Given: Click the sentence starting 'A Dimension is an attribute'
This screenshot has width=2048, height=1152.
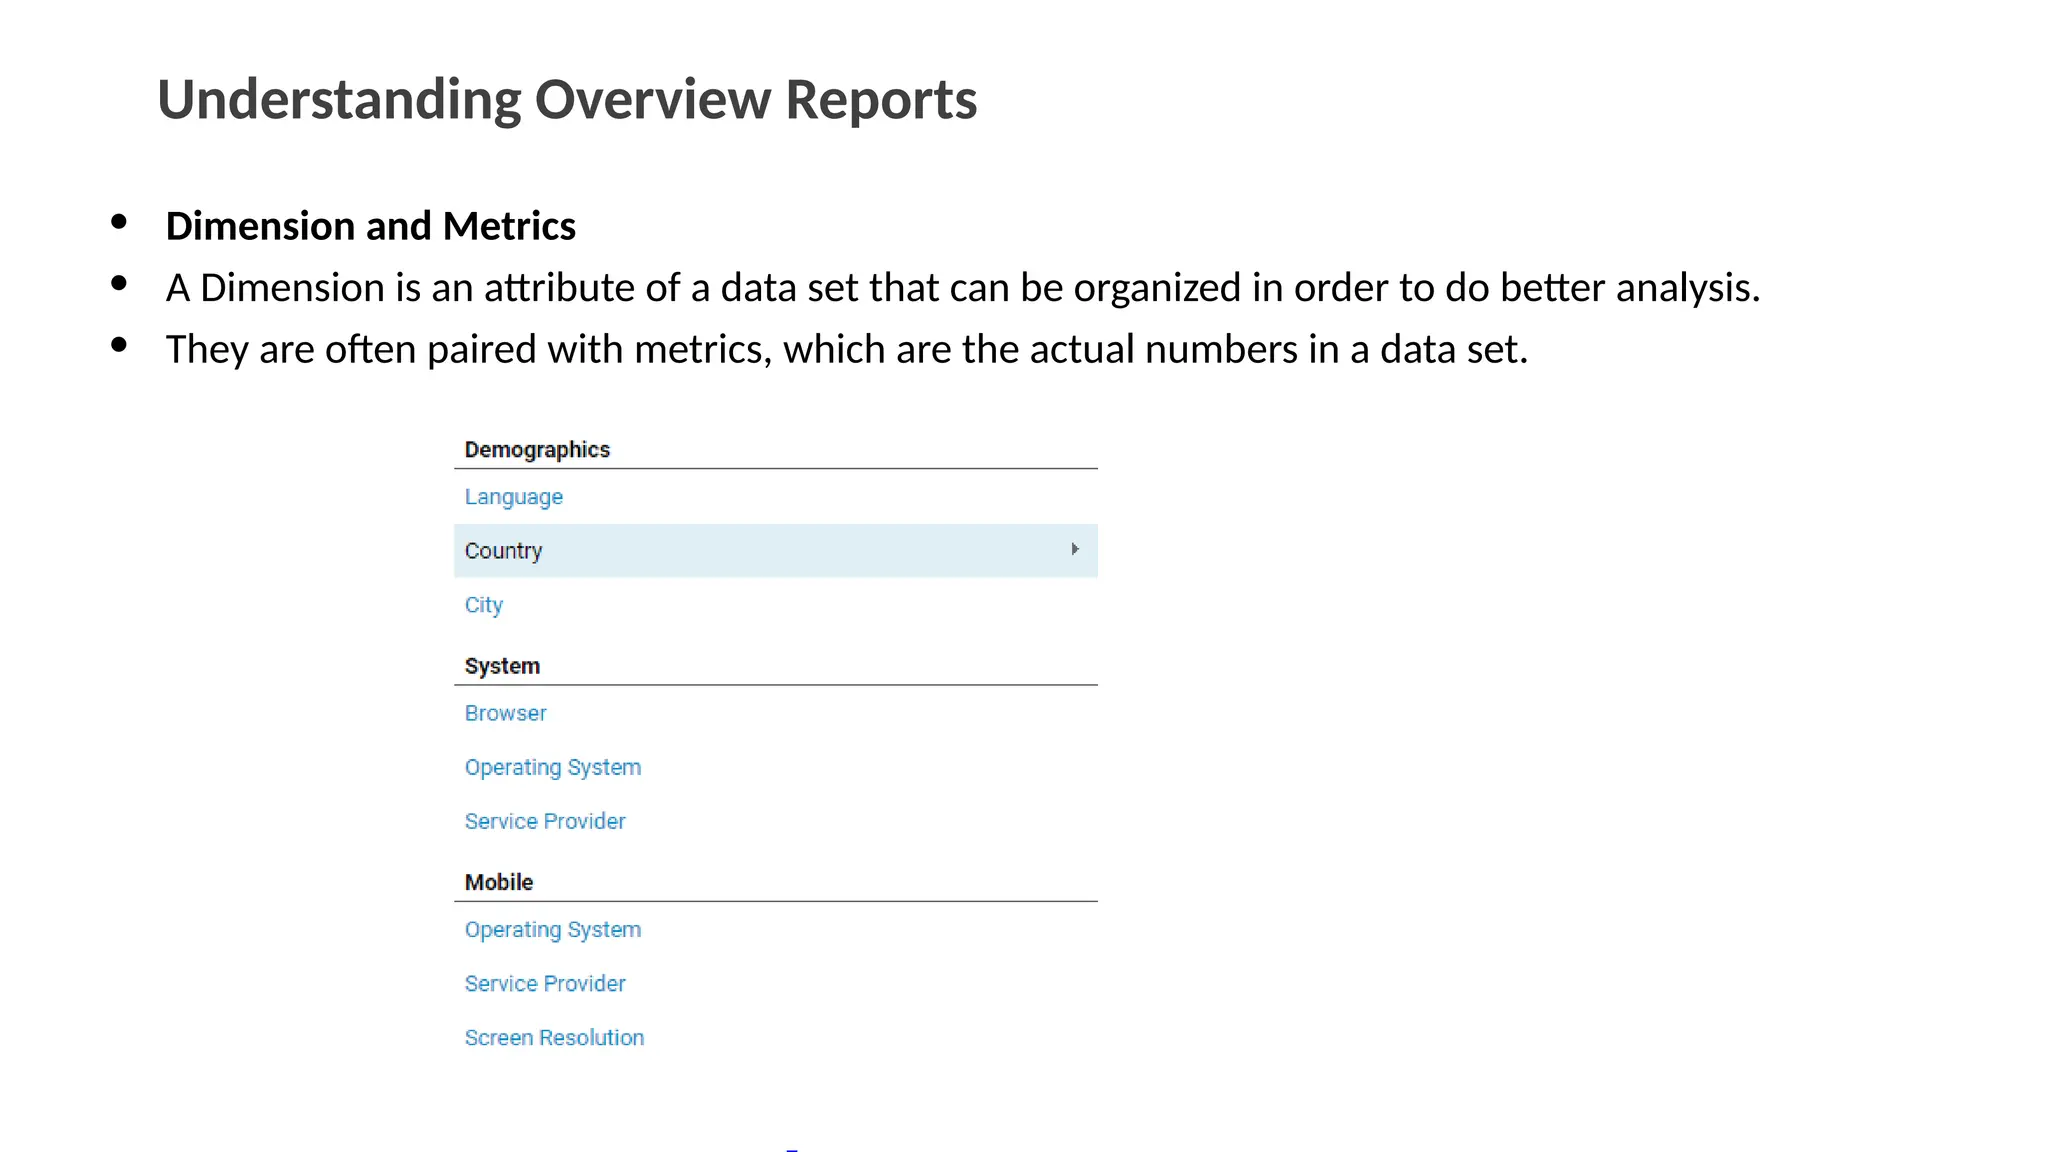Looking at the screenshot, I should [963, 288].
